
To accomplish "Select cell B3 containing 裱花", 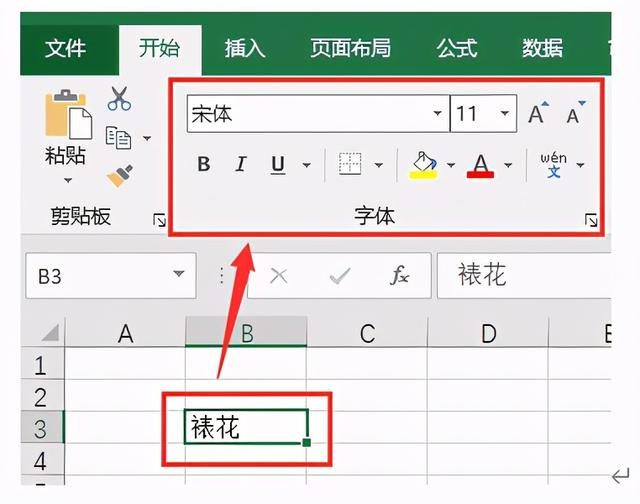I will pyautogui.click(x=246, y=427).
